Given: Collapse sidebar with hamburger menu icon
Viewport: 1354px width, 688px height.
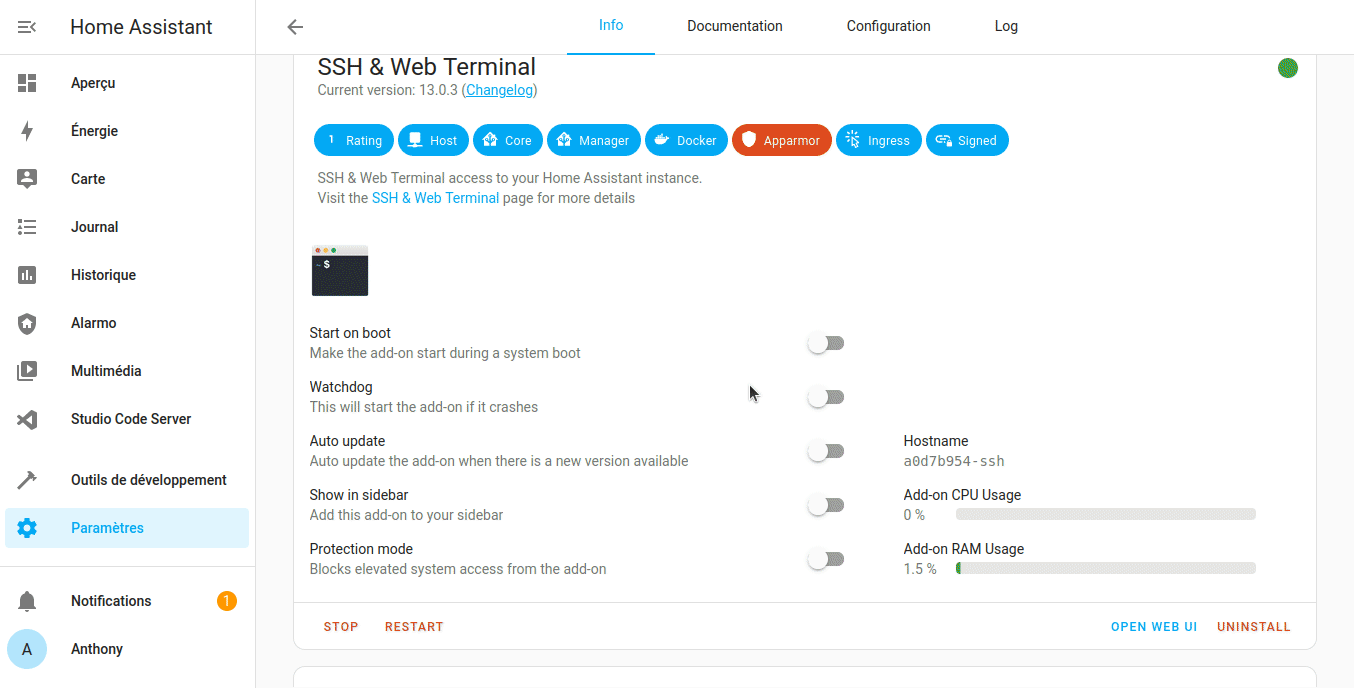Looking at the screenshot, I should tap(27, 27).
